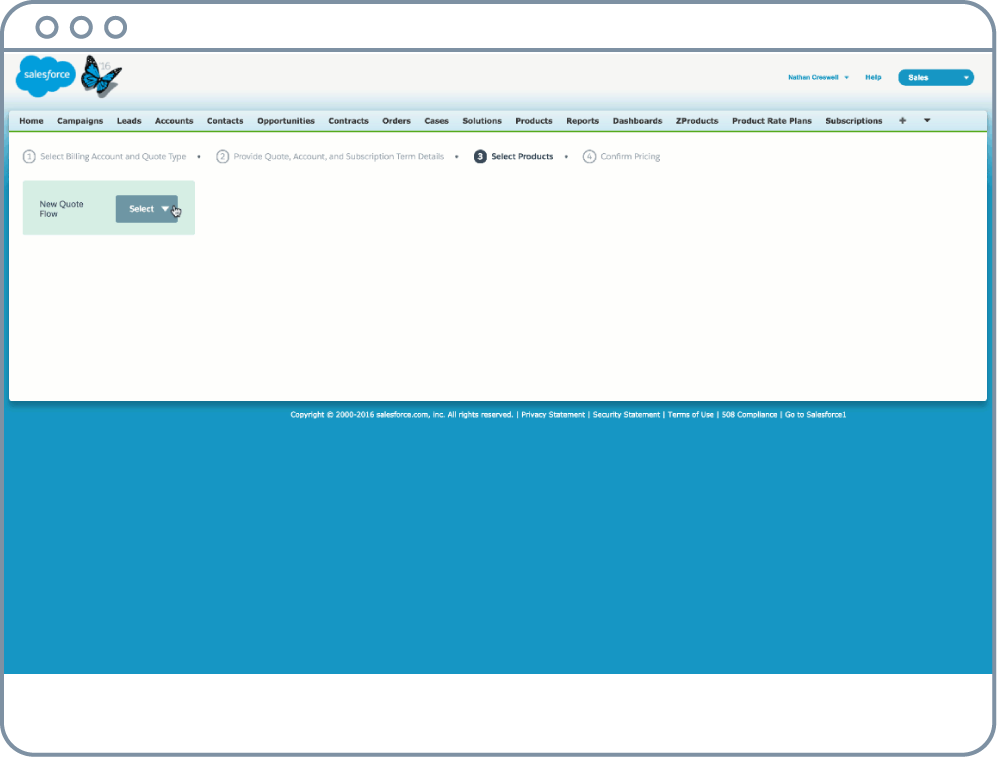The height and width of the screenshot is (757, 1000).
Task: Click the step 4 circle icon
Action: [x=589, y=157]
